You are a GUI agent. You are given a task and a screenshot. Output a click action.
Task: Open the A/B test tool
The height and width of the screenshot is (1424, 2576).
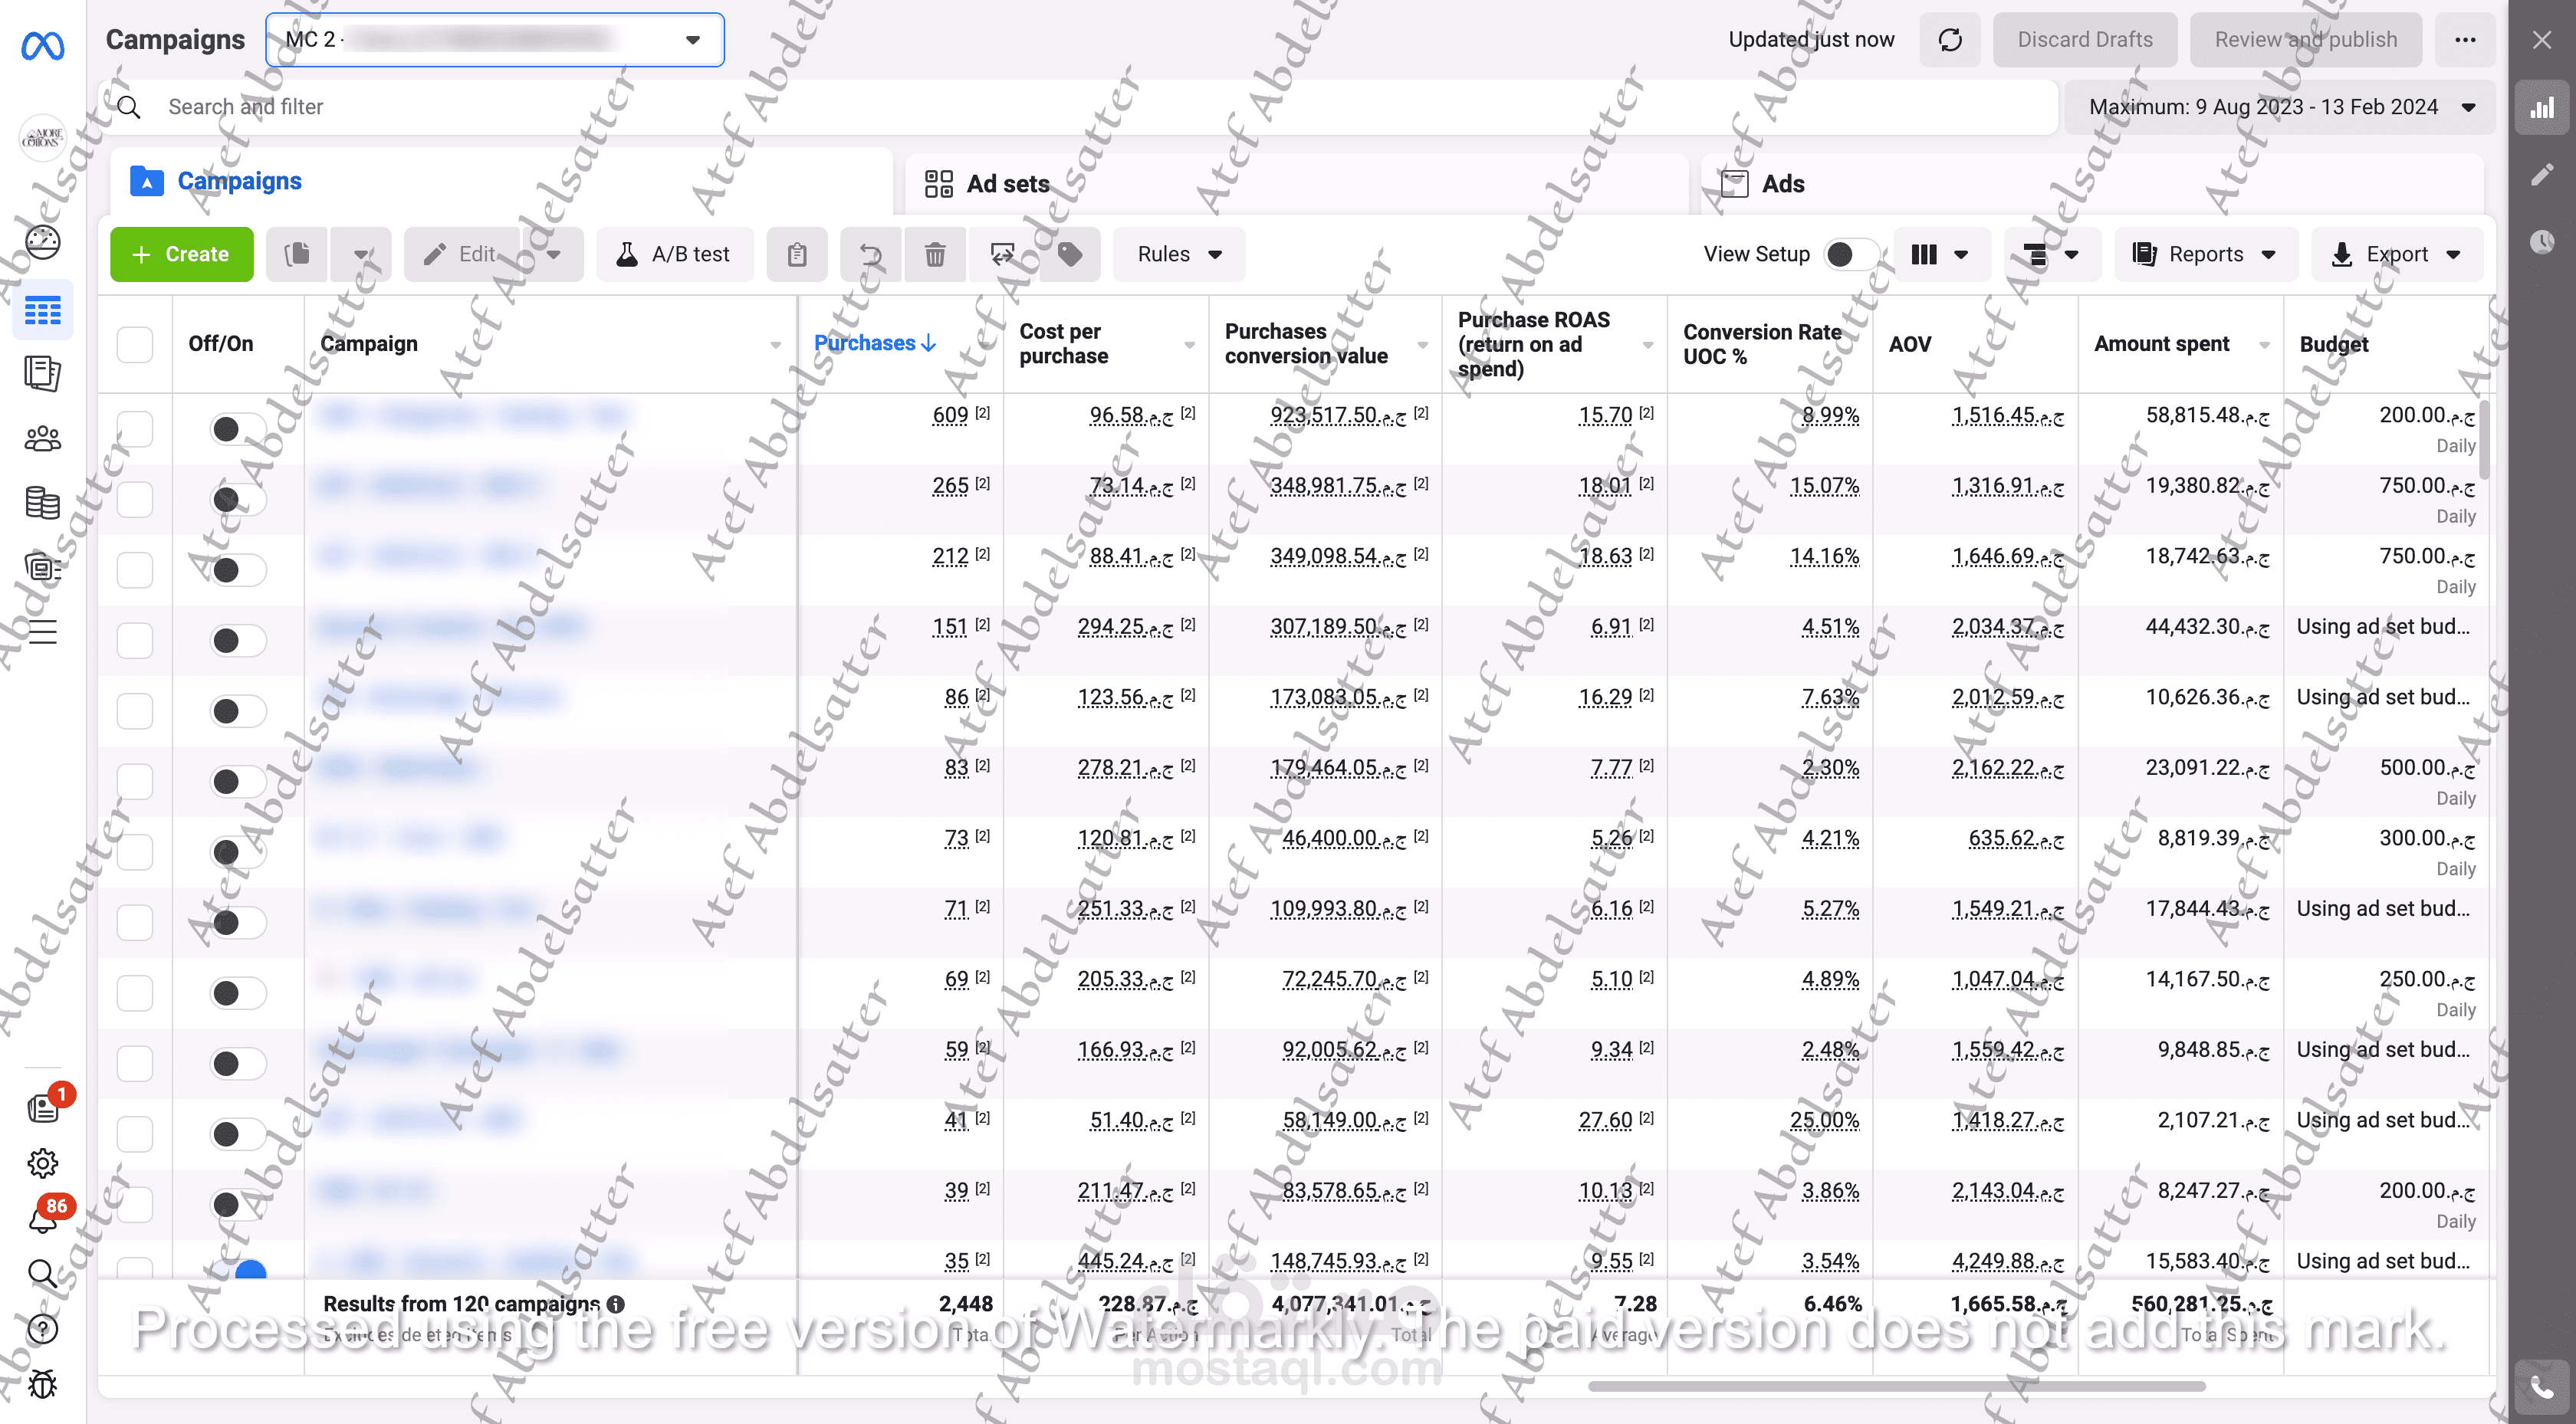(674, 254)
